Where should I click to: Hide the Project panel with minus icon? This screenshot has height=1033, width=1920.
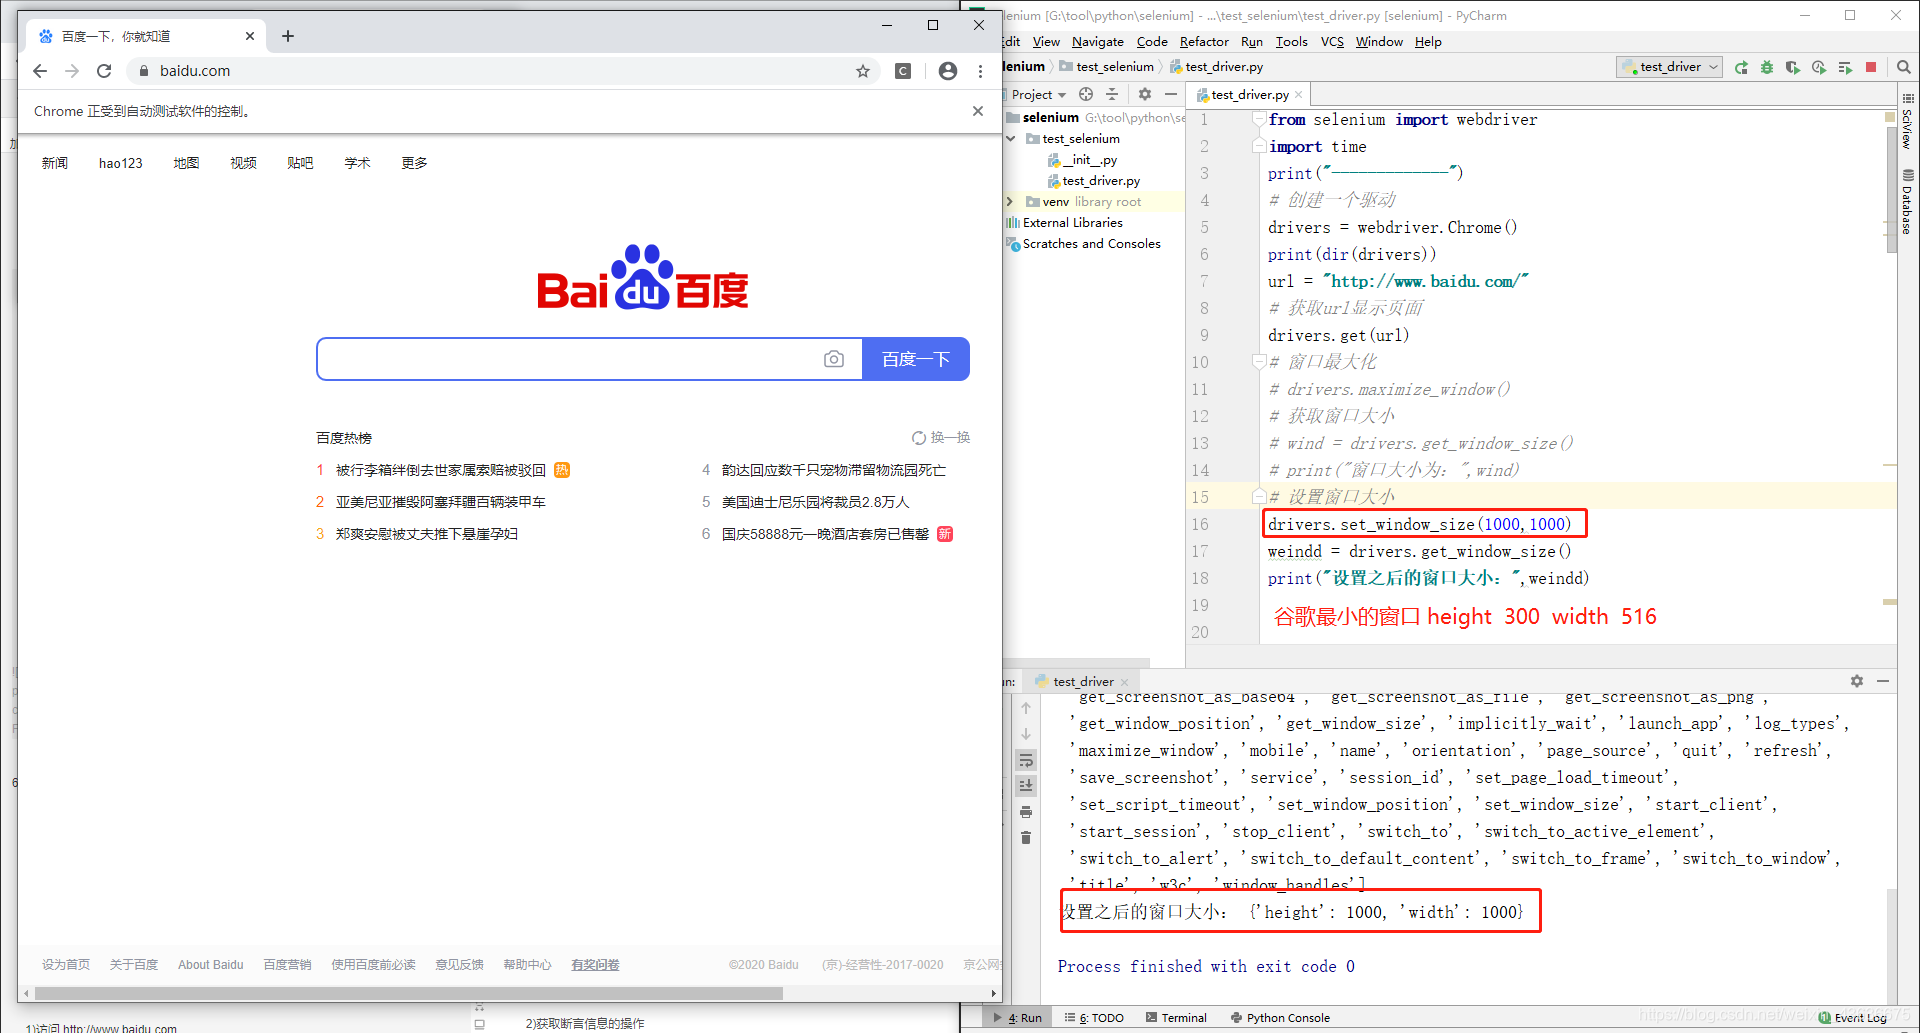[x=1170, y=94]
